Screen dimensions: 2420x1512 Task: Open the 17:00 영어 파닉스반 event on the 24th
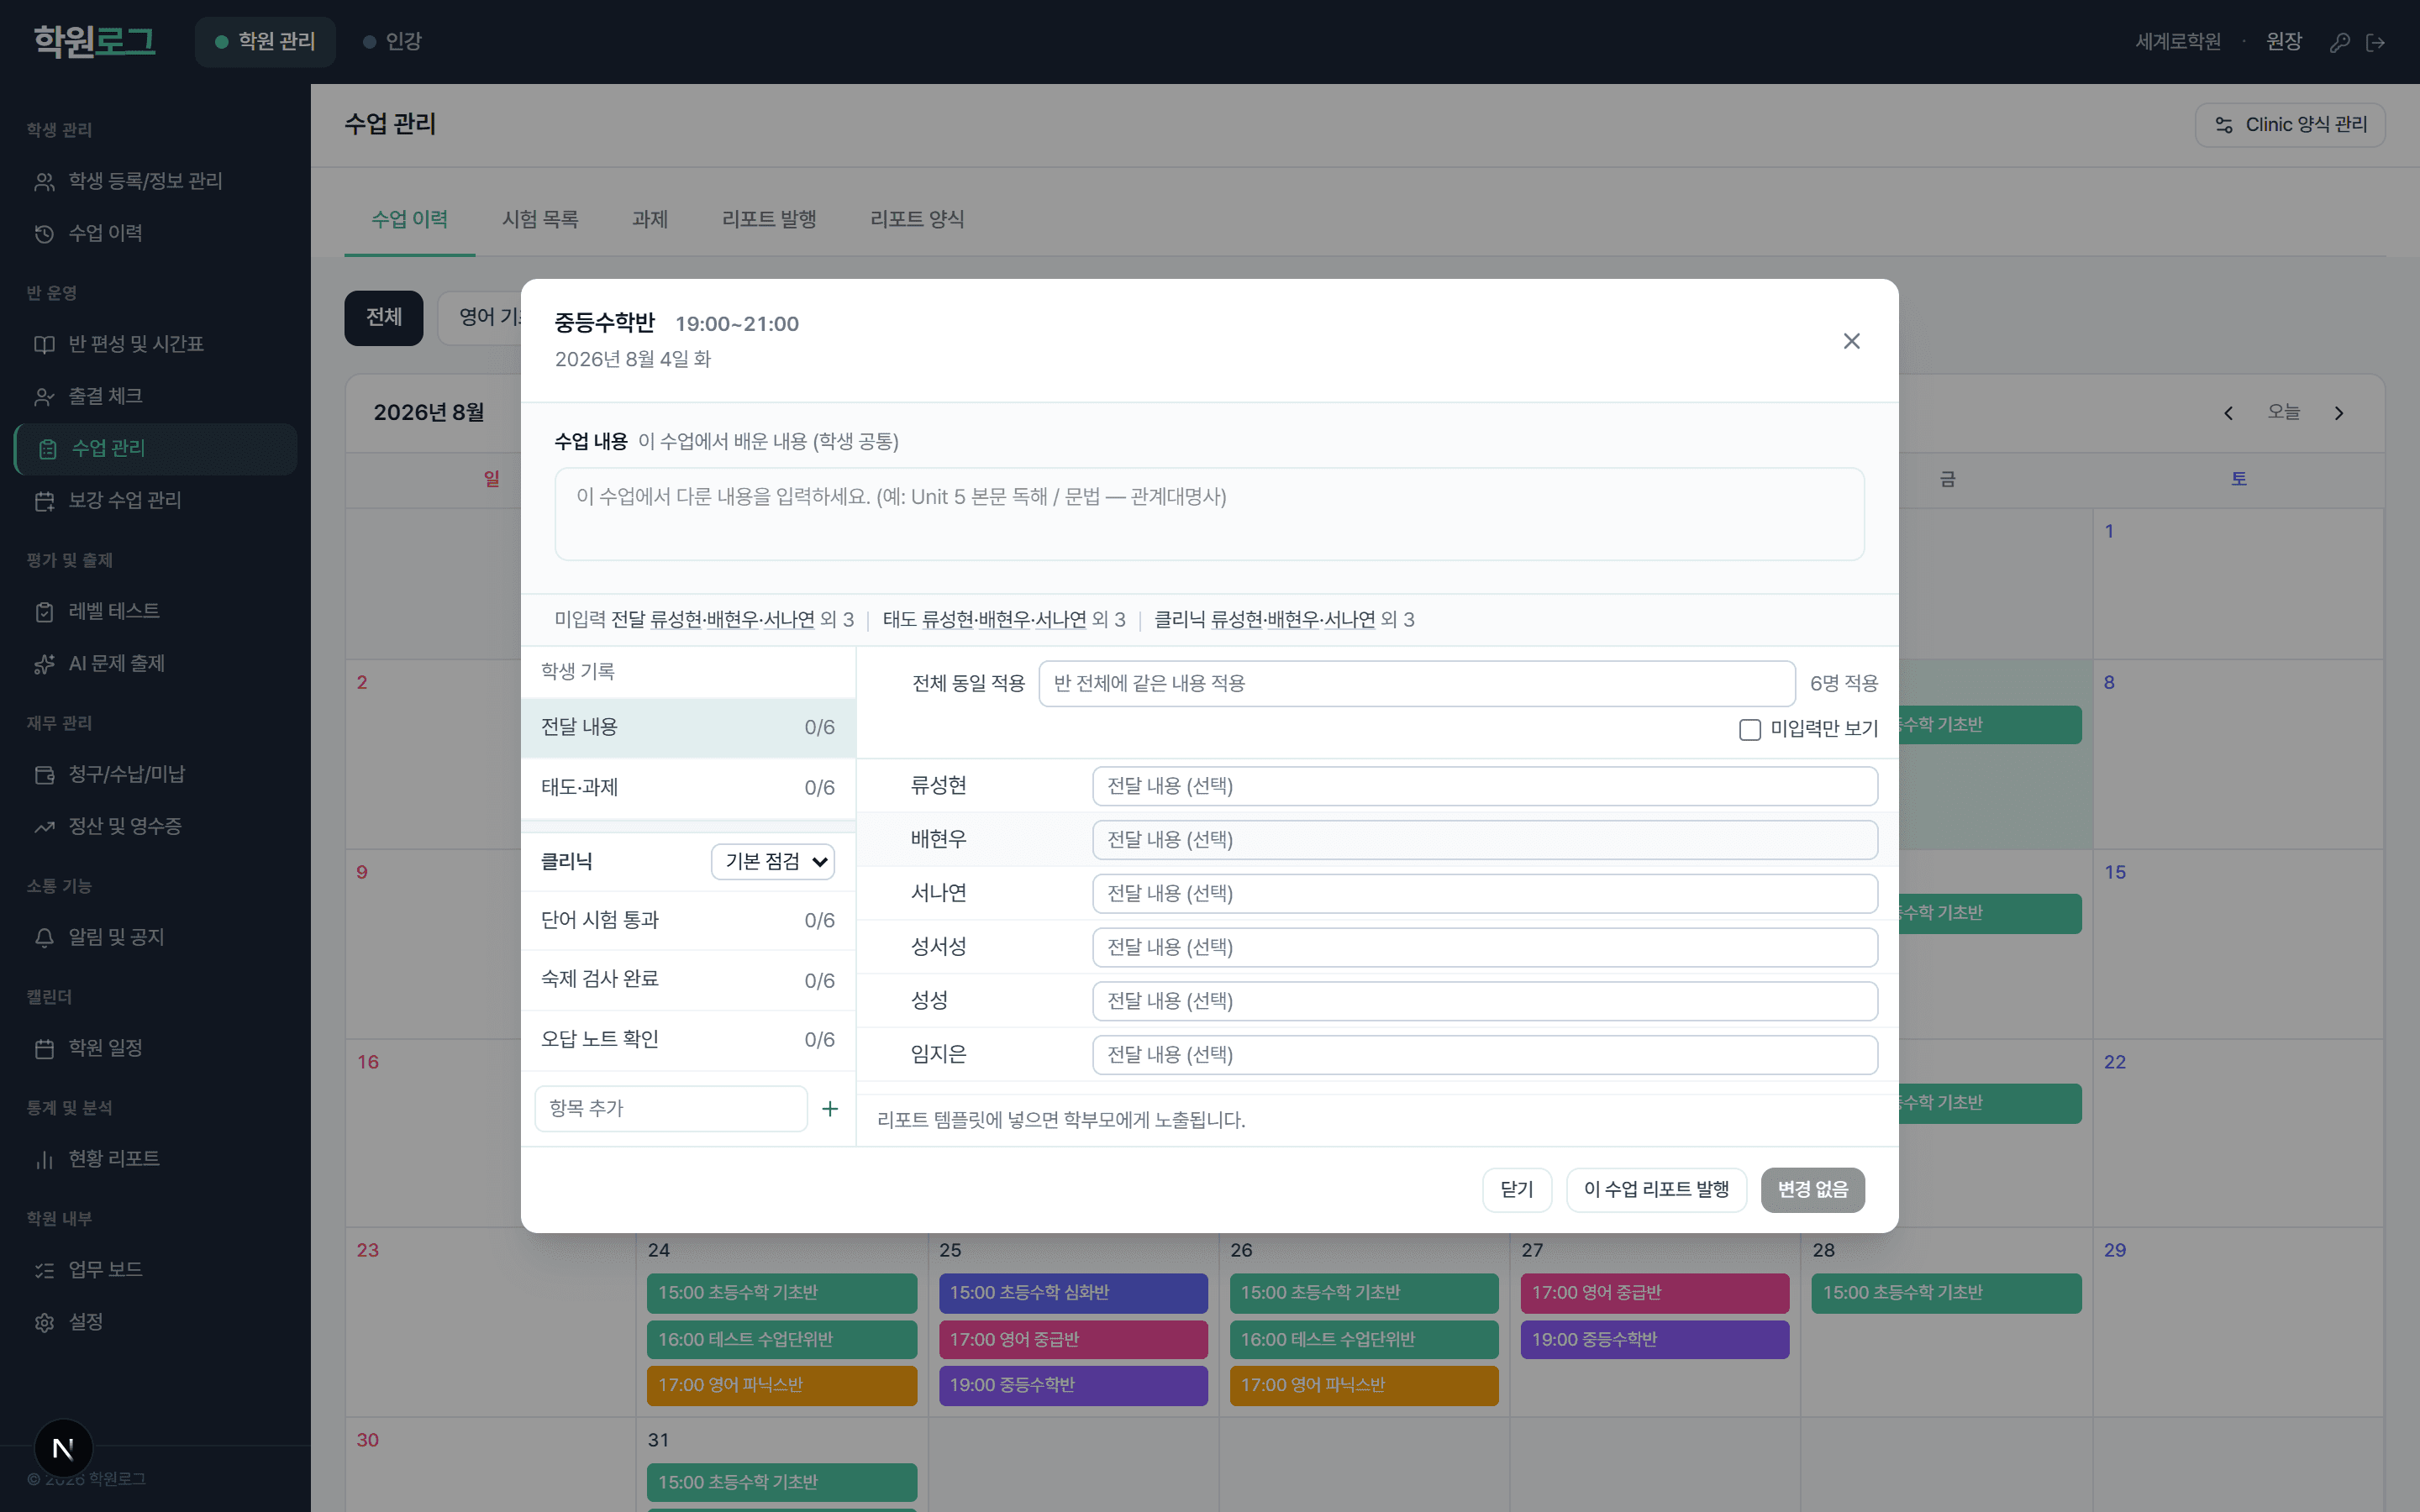782,1386
